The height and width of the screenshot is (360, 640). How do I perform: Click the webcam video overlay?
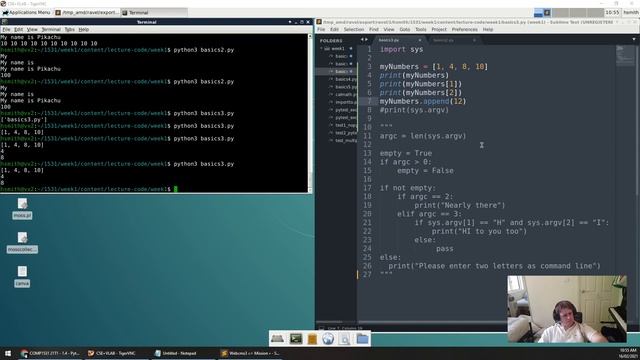[x=567, y=309]
